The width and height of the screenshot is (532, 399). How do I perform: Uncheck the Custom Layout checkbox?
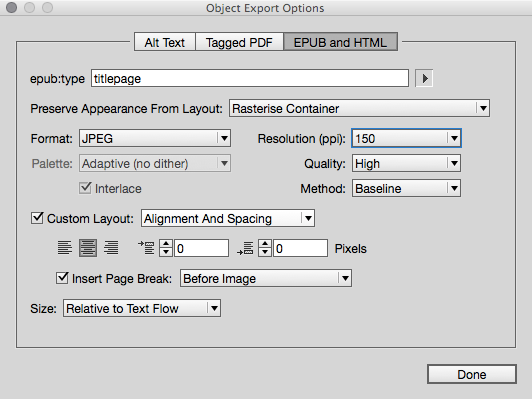click(37, 218)
